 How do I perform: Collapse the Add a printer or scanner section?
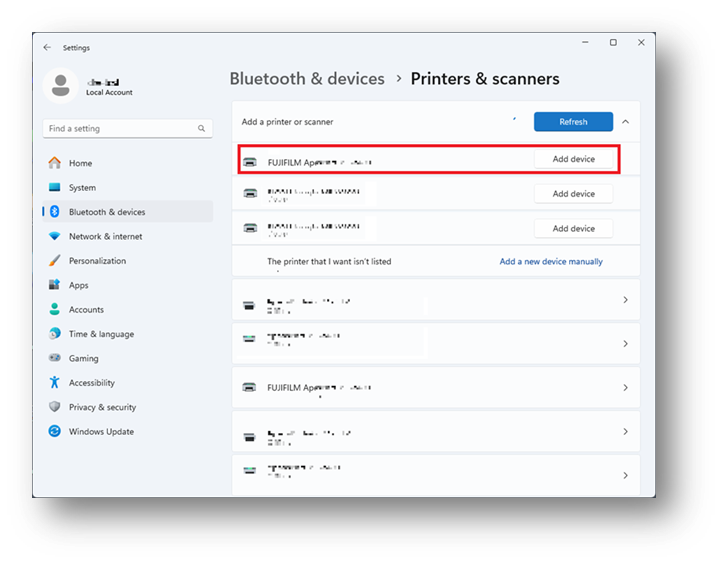coord(625,122)
